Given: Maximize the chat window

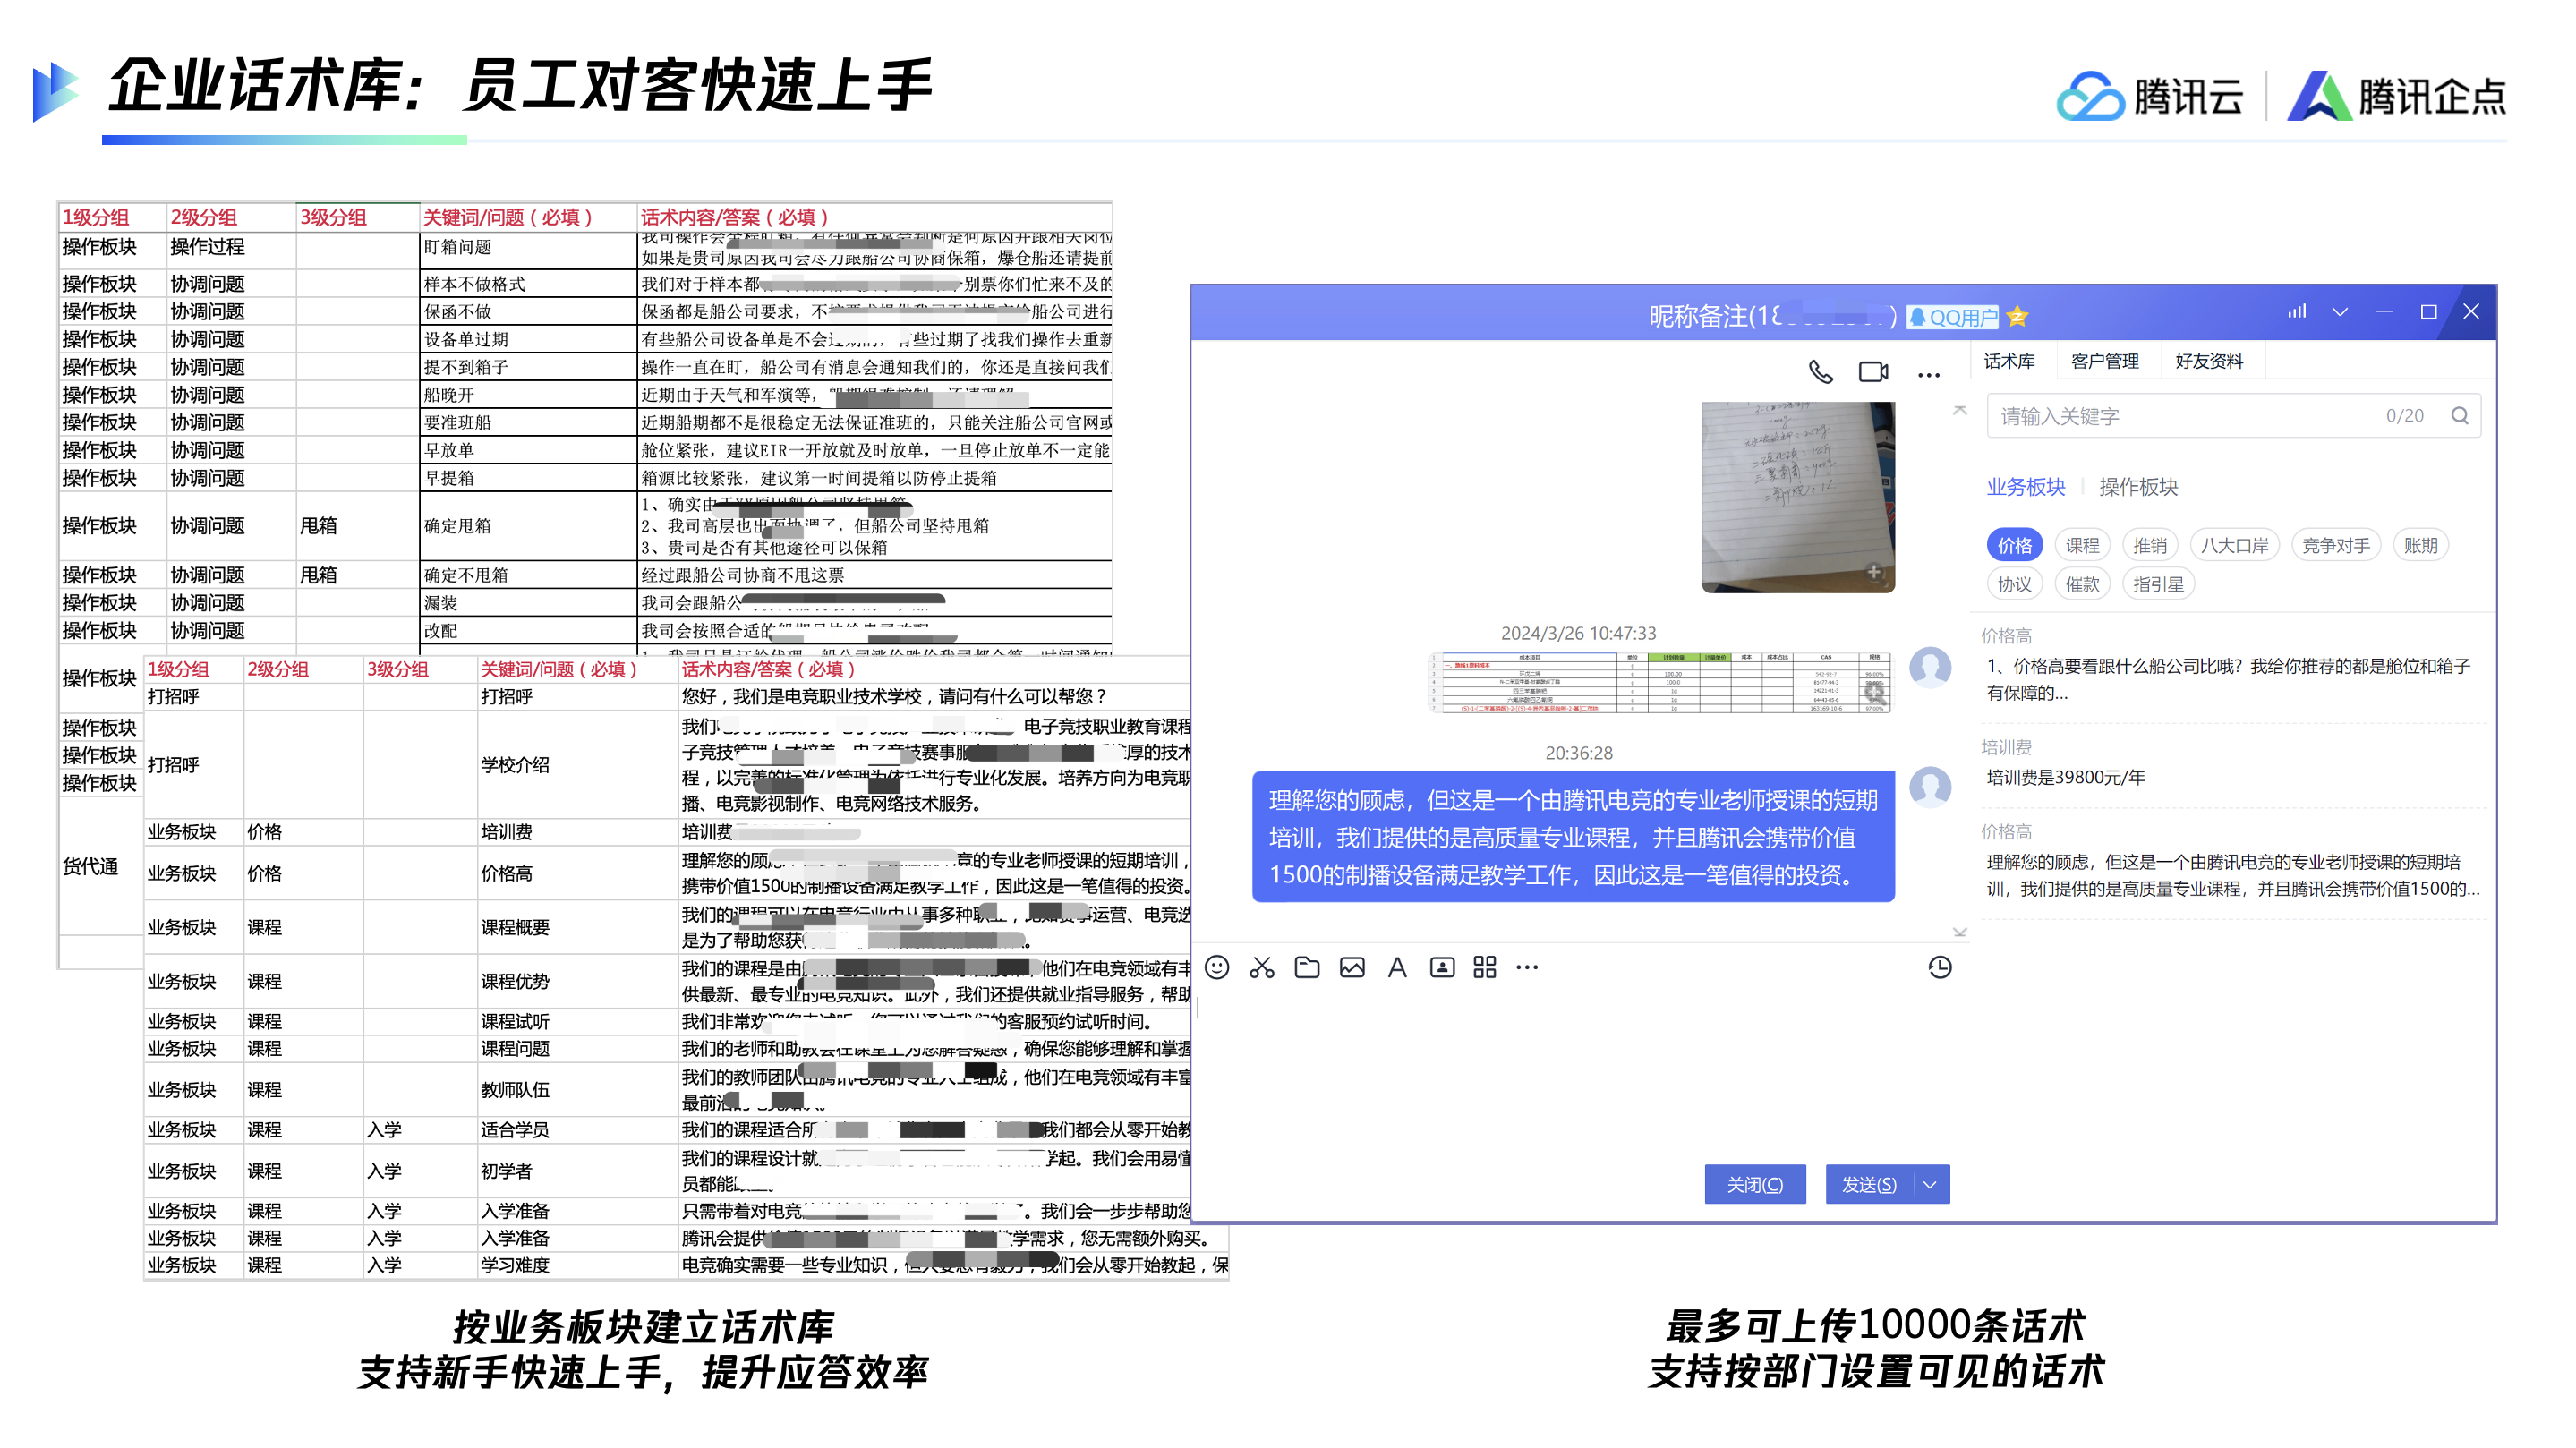Looking at the screenshot, I should pyautogui.click(x=2428, y=312).
